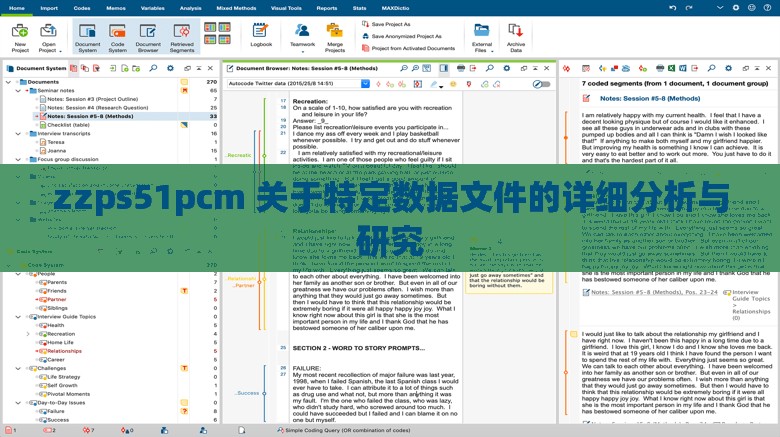Click the memo icon next to Friends code
This screenshot has height=437, width=780.
click(184, 291)
